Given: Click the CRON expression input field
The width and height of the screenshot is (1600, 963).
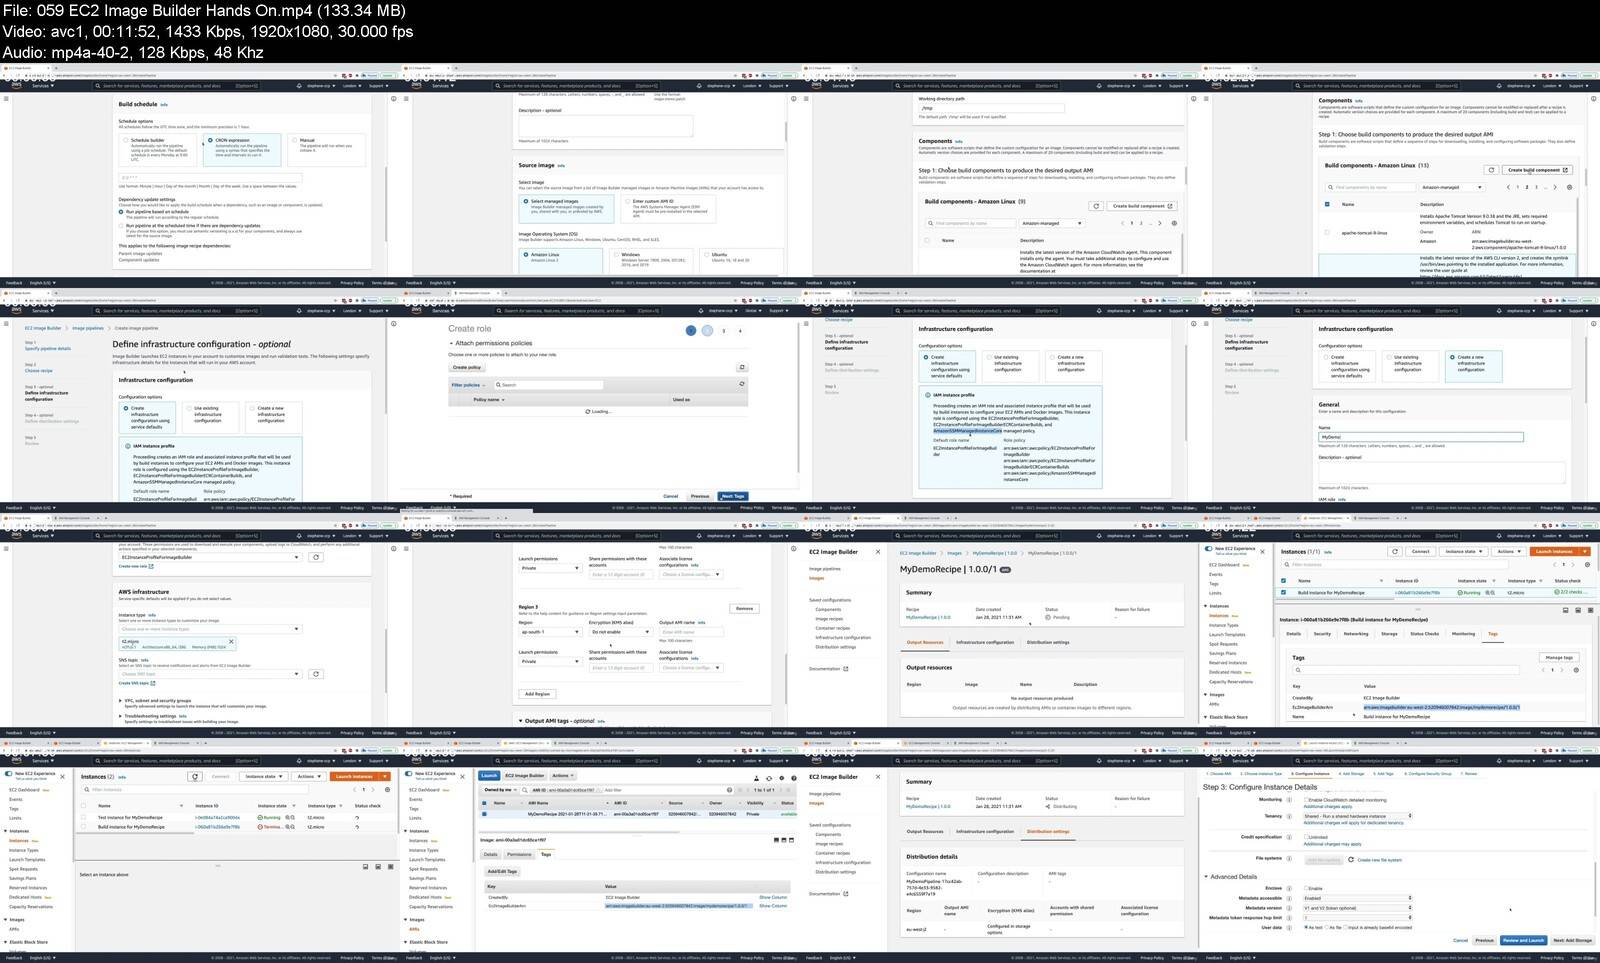Looking at the screenshot, I should pos(210,177).
